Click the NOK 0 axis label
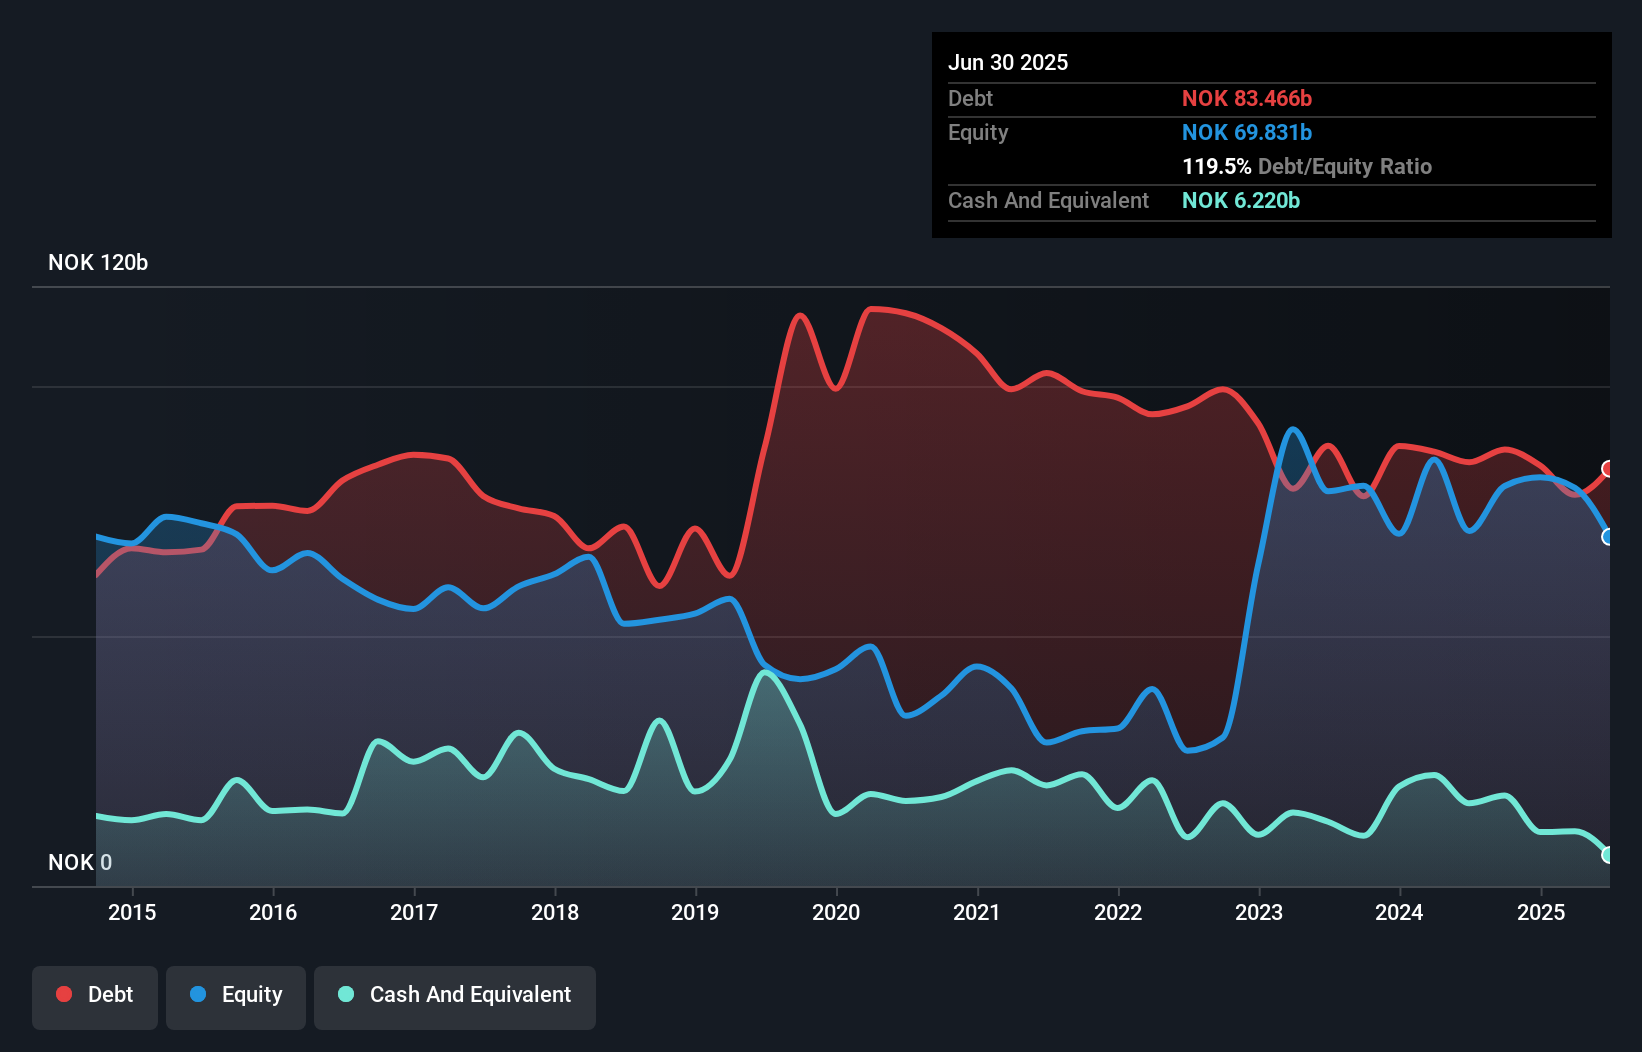1642x1052 pixels. [x=80, y=862]
